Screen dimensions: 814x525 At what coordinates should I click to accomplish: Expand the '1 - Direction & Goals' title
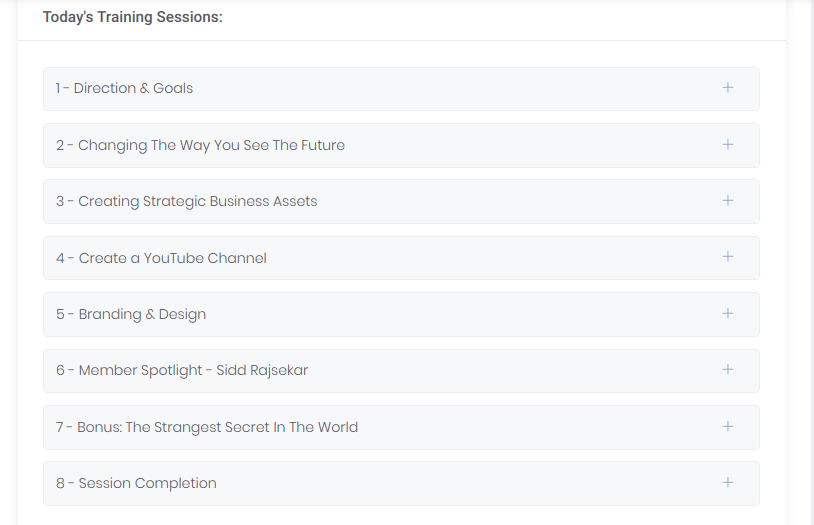coord(124,88)
